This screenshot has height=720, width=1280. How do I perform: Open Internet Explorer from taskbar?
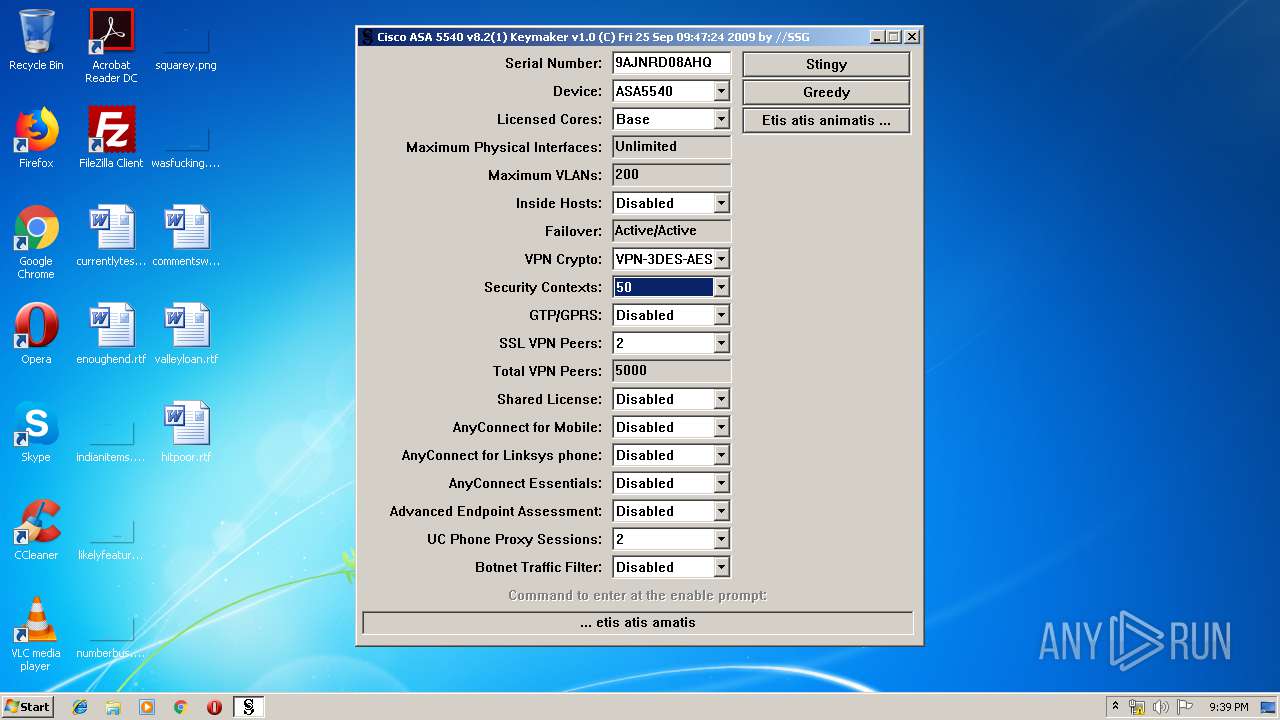[80, 707]
